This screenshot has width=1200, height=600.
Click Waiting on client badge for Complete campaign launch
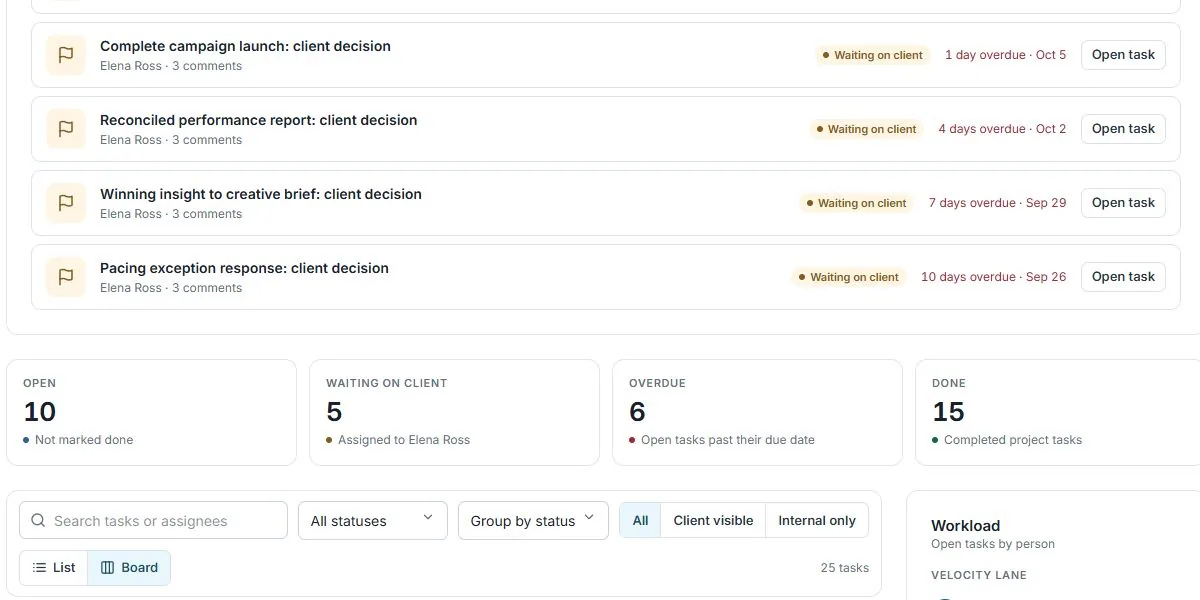[x=872, y=55]
